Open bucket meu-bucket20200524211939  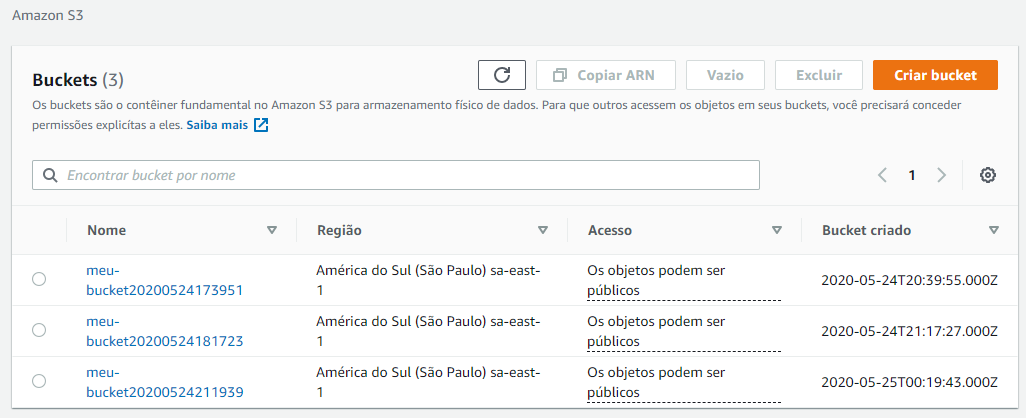coord(165,382)
